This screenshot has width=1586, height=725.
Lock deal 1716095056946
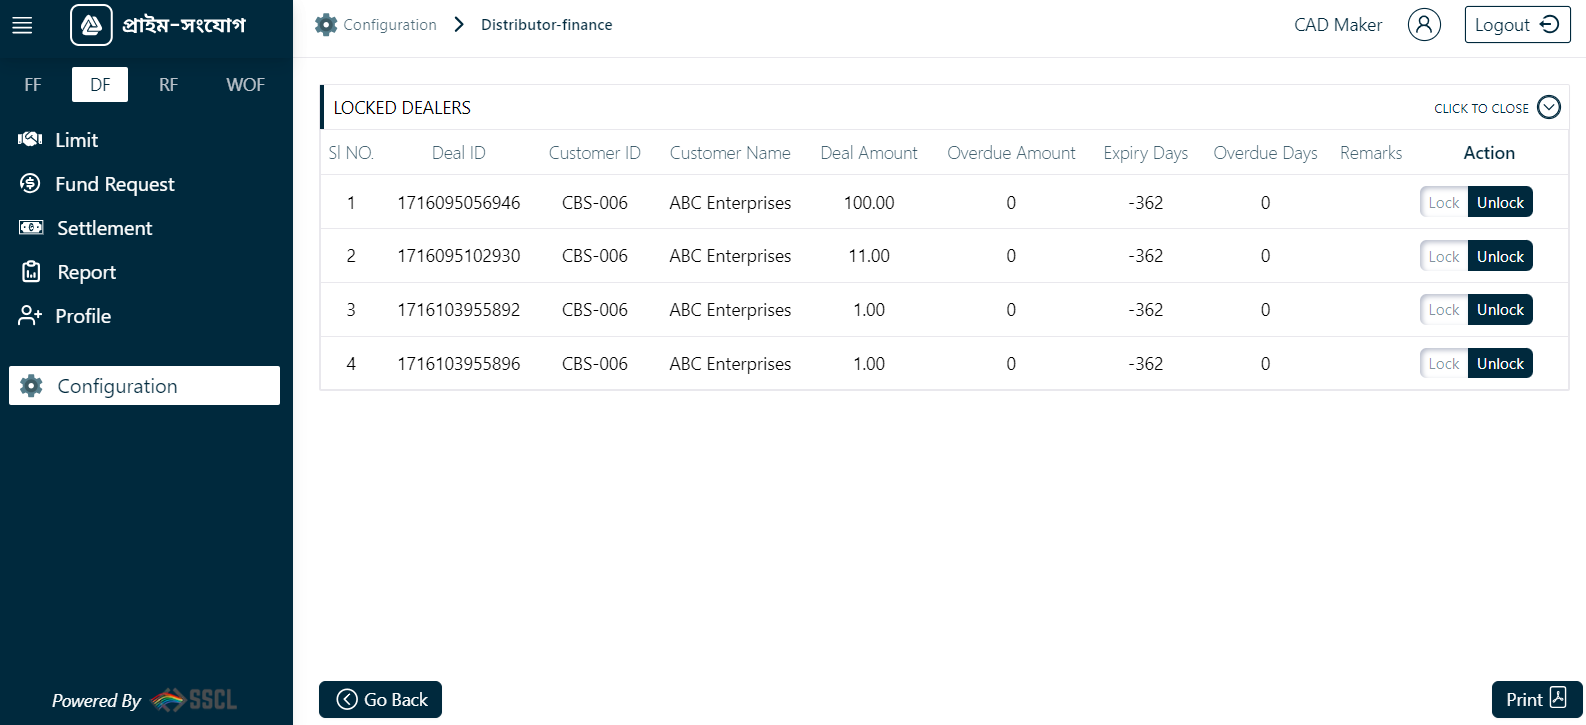(x=1444, y=202)
